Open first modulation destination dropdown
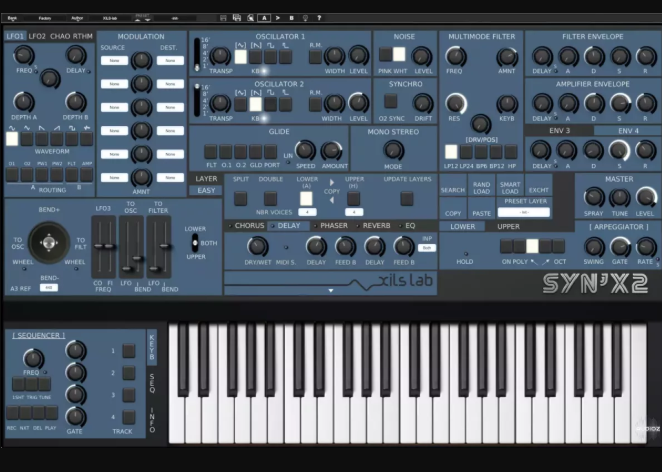 click(171, 61)
